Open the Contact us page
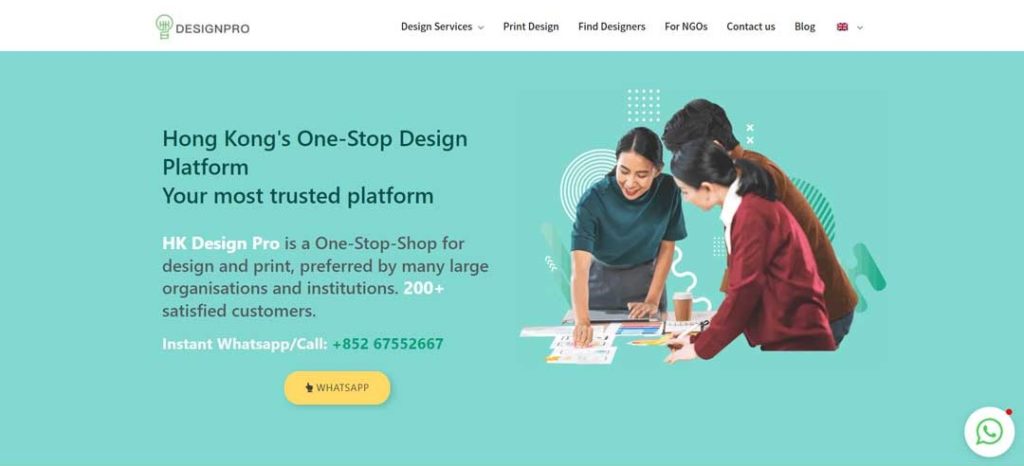Screen dimensions: 1024x466 pos(751,27)
